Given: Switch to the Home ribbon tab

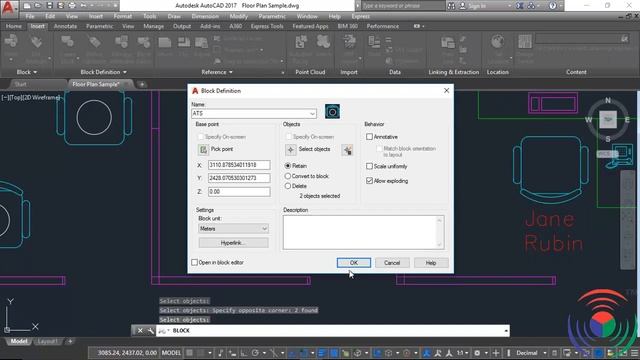Looking at the screenshot, I should click(13, 26).
